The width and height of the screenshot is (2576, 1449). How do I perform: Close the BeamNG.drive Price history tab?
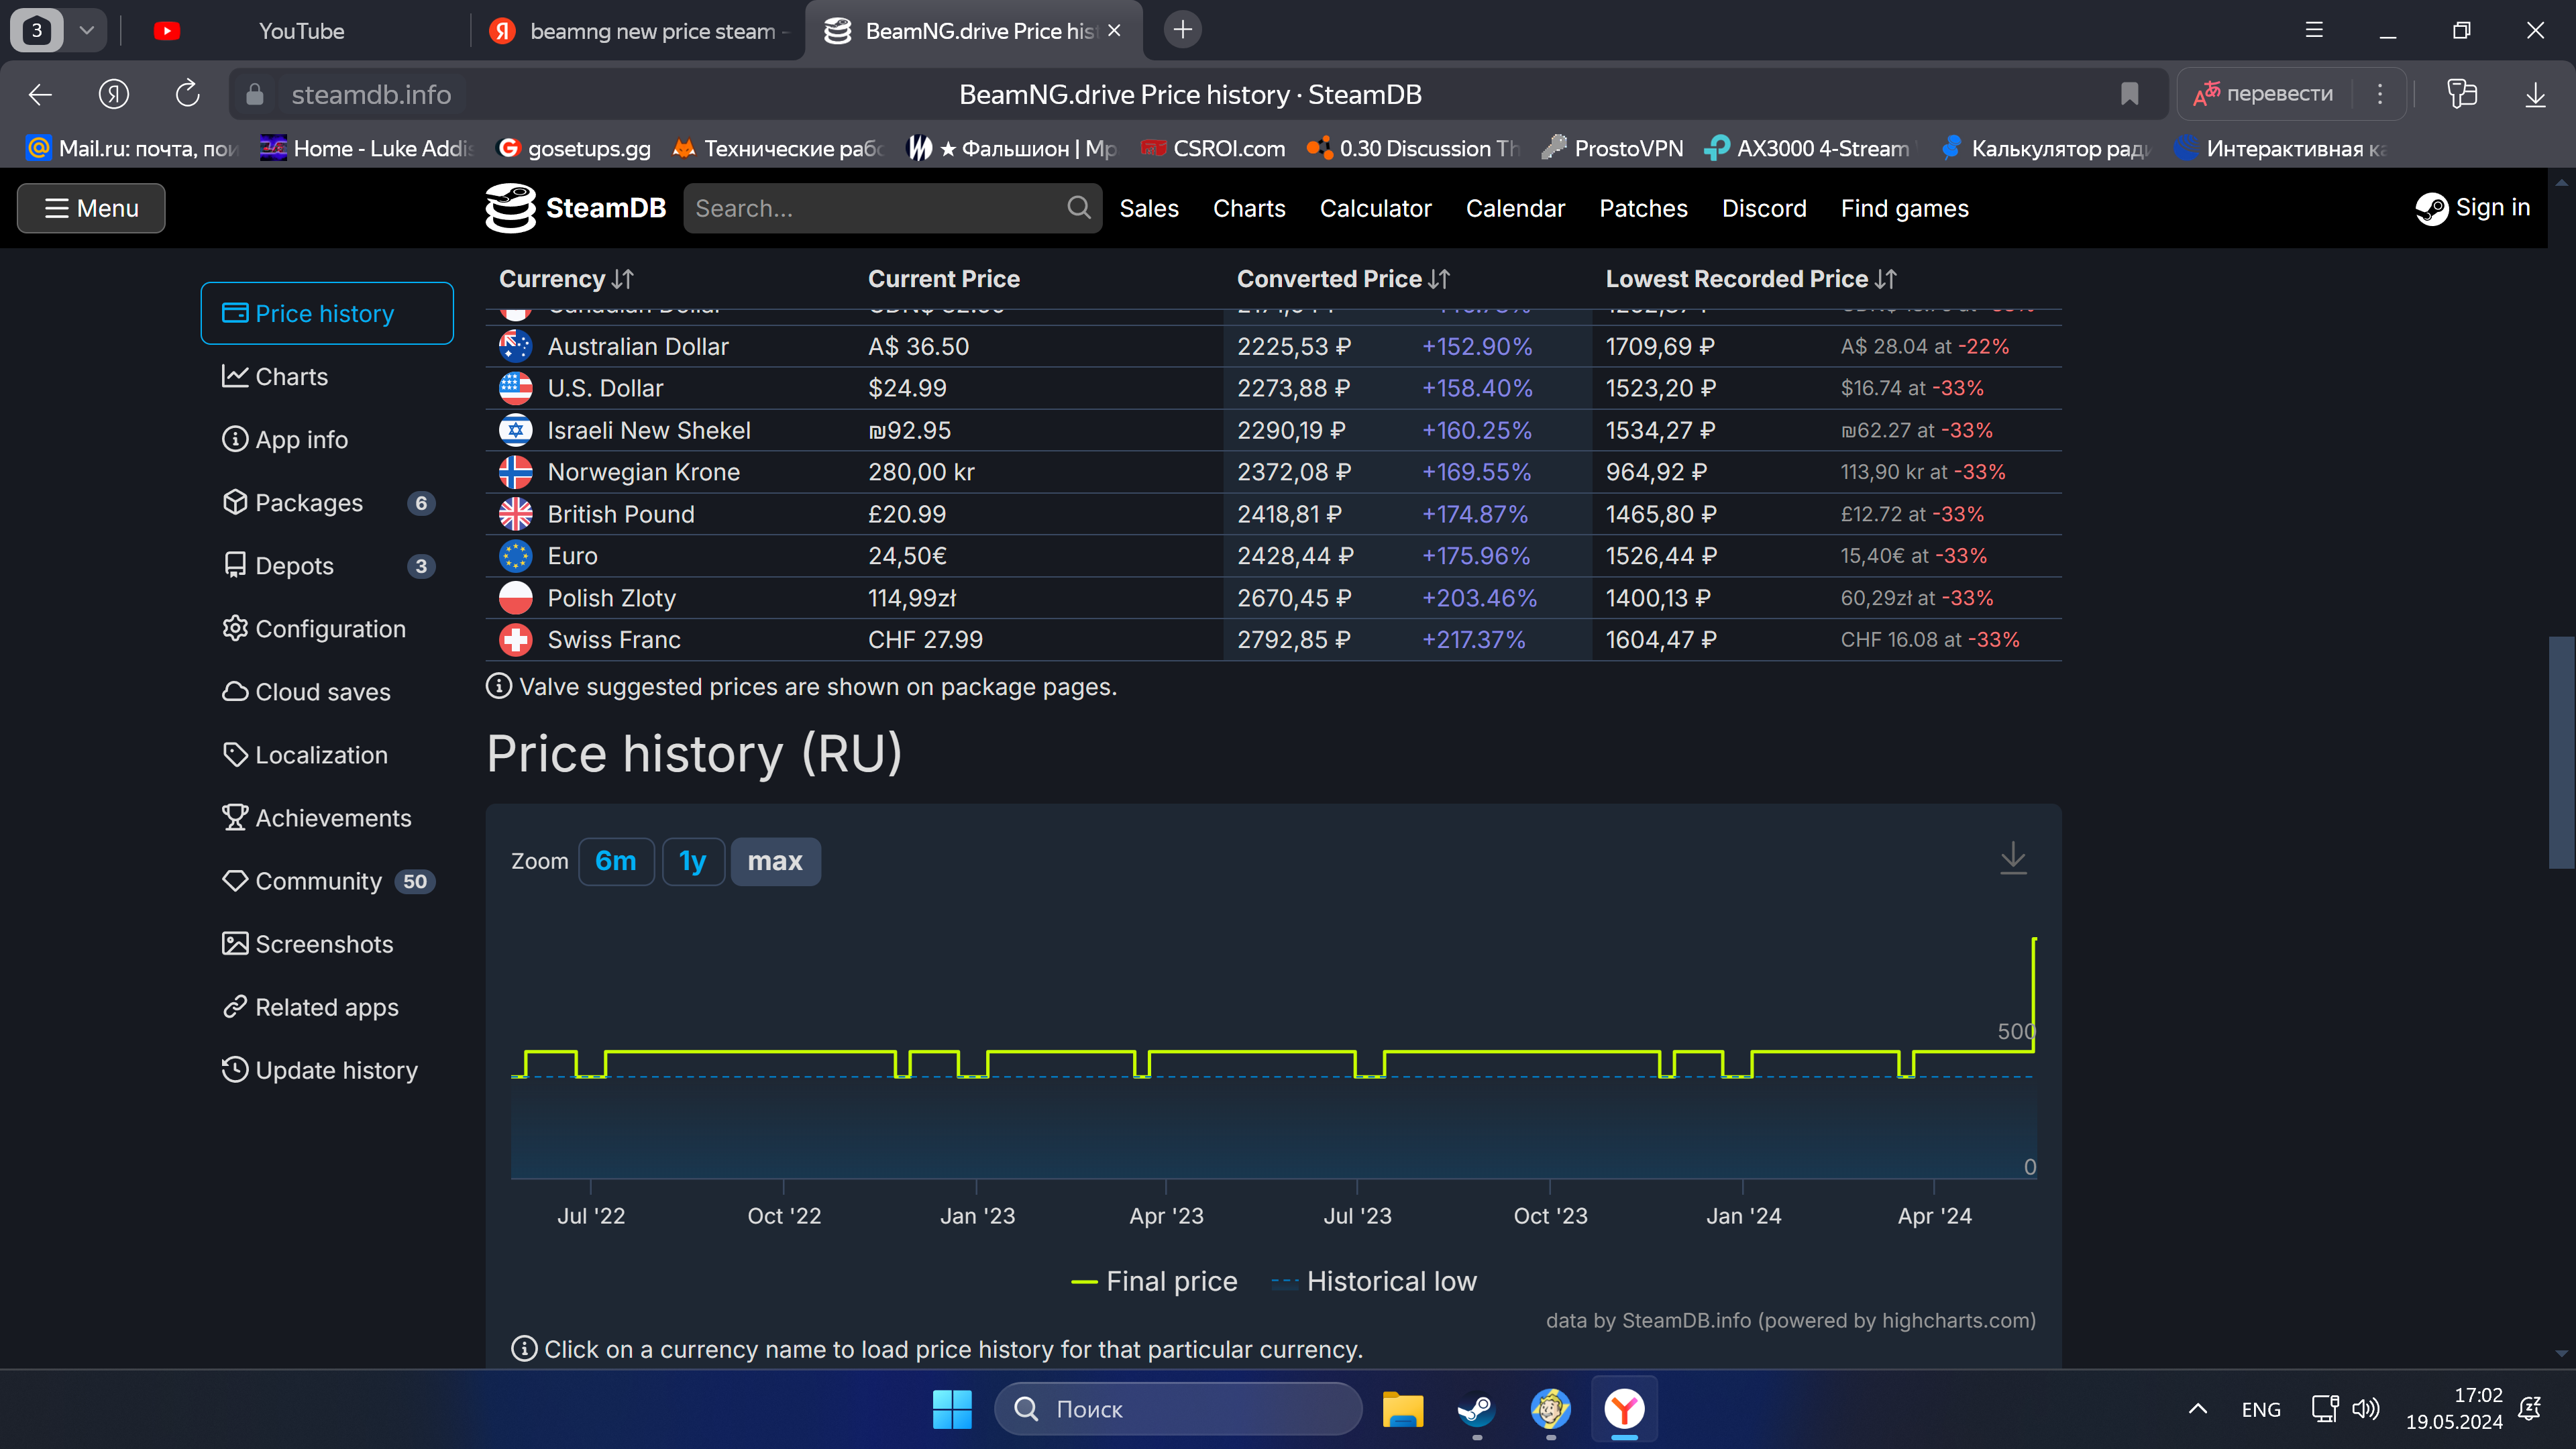[1114, 31]
